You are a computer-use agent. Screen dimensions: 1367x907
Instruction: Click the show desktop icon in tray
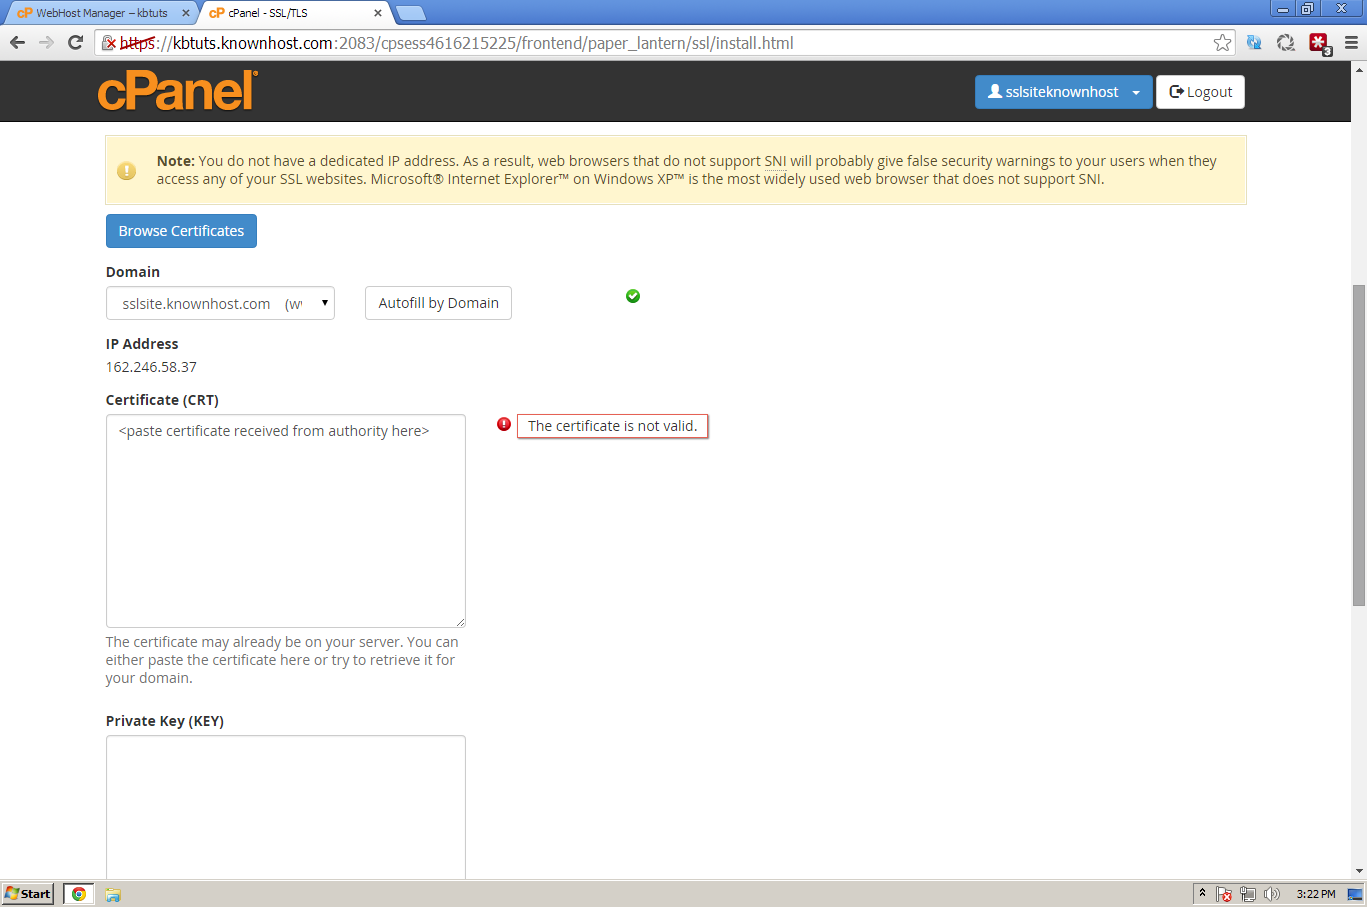(1355, 894)
